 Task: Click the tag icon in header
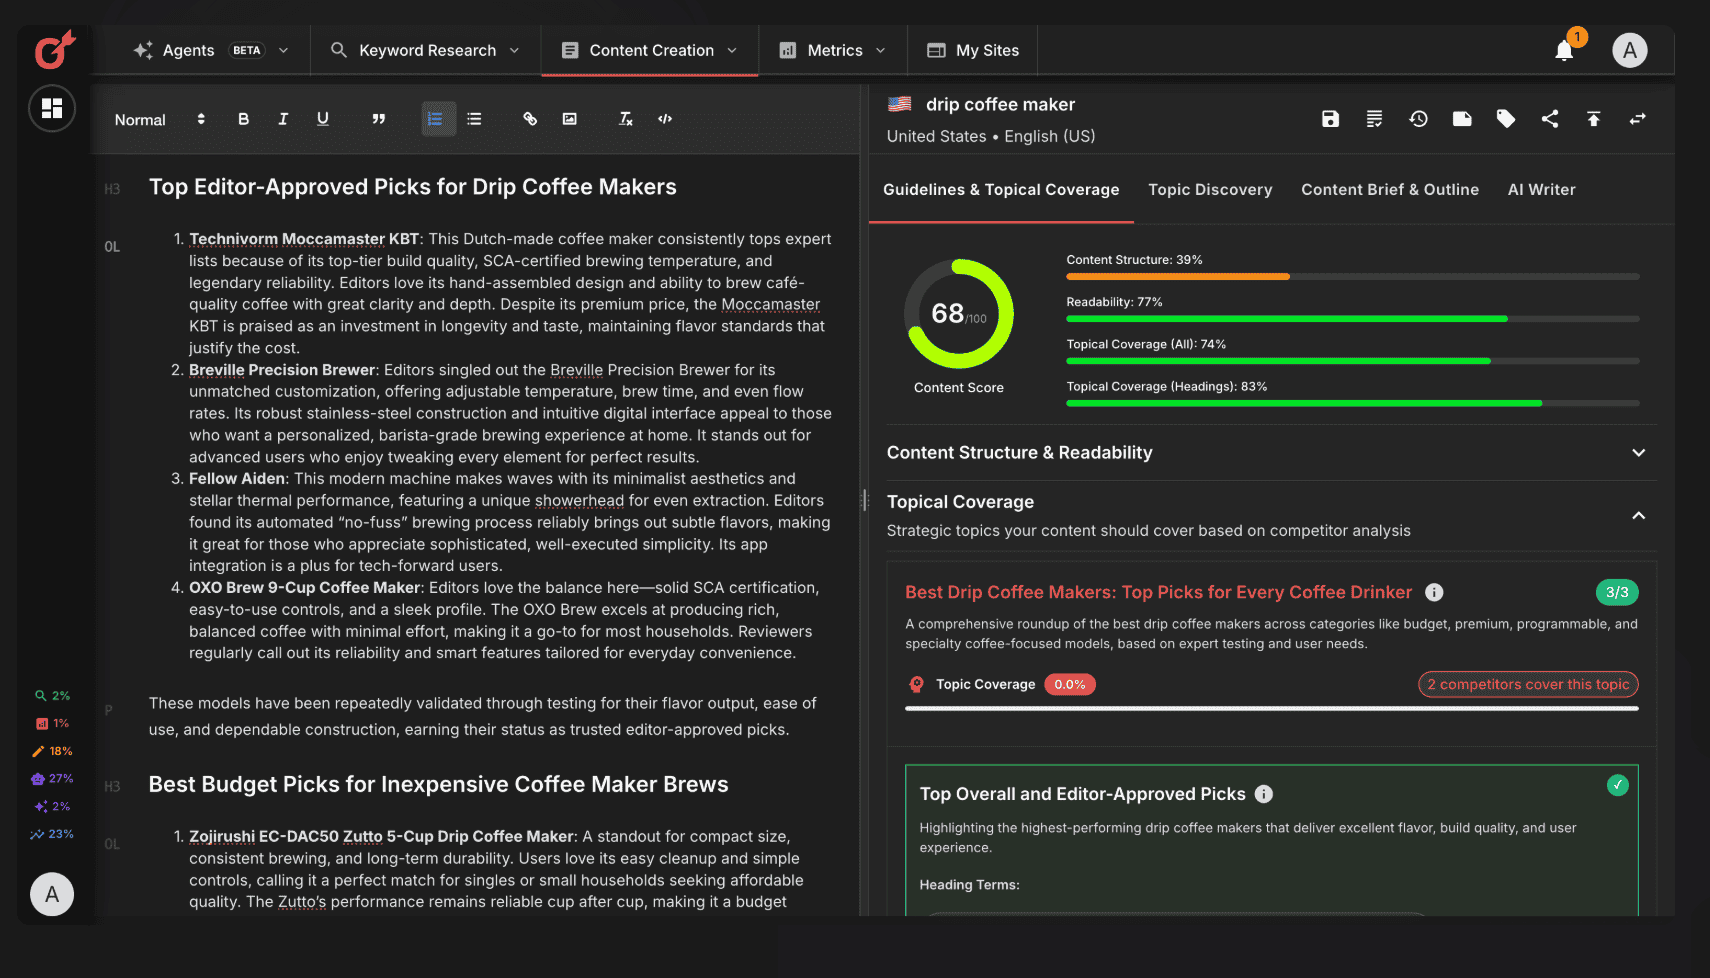point(1505,119)
